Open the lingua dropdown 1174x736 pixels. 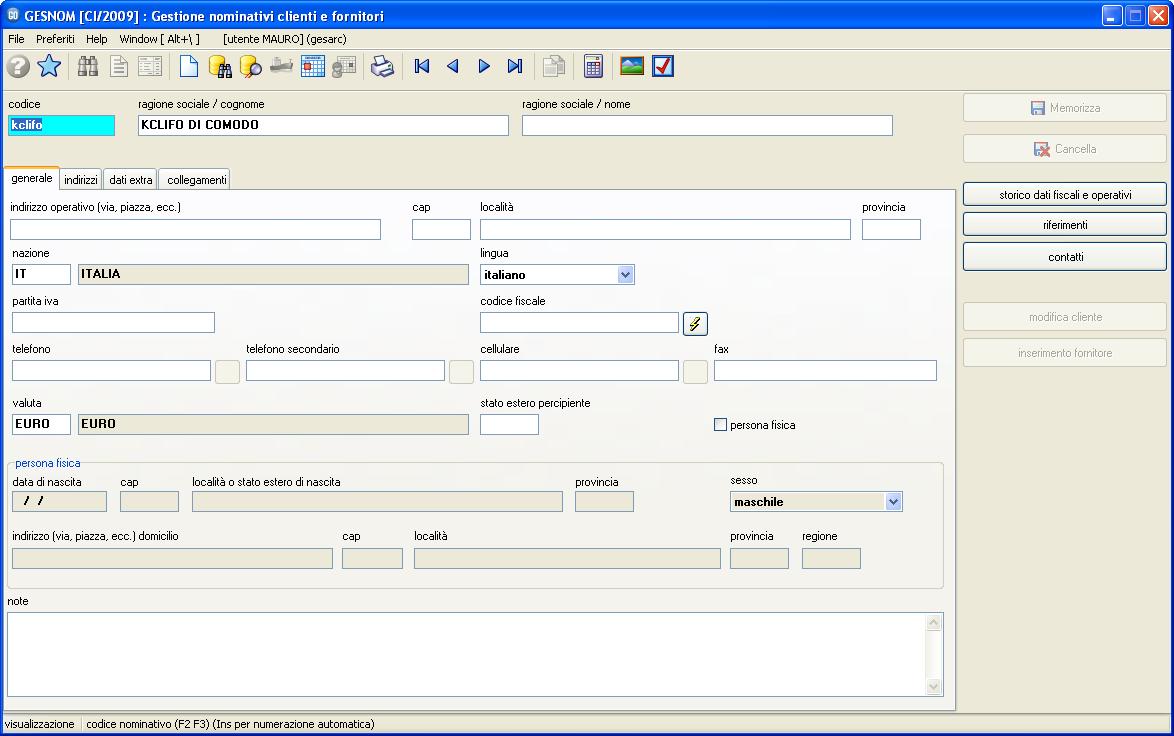(625, 275)
